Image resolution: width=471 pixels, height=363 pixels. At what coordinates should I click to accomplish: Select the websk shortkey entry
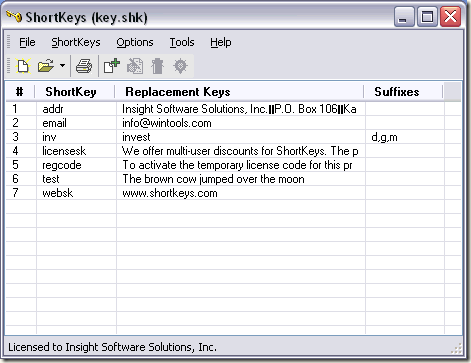(x=57, y=193)
